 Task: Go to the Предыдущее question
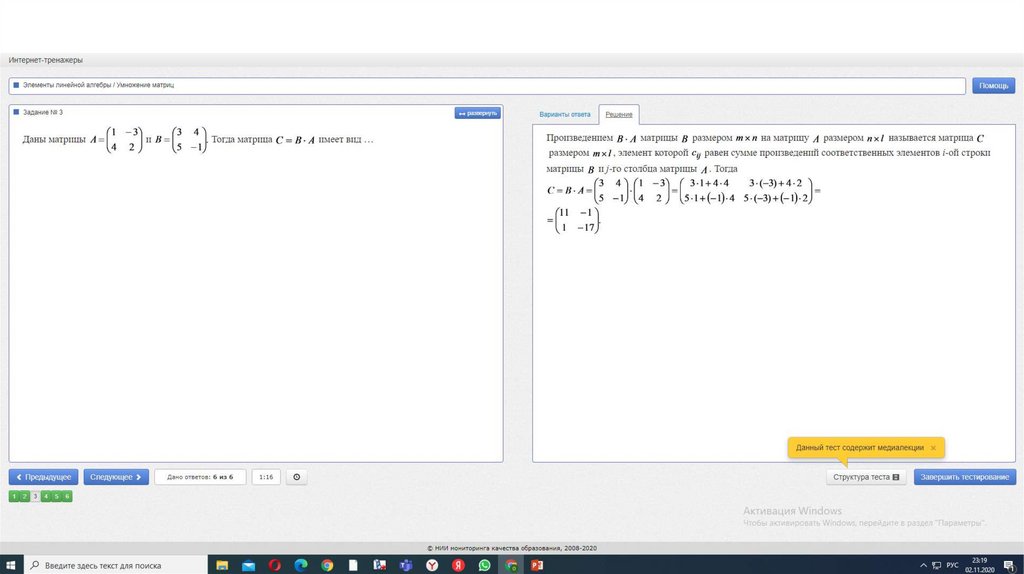(x=43, y=477)
